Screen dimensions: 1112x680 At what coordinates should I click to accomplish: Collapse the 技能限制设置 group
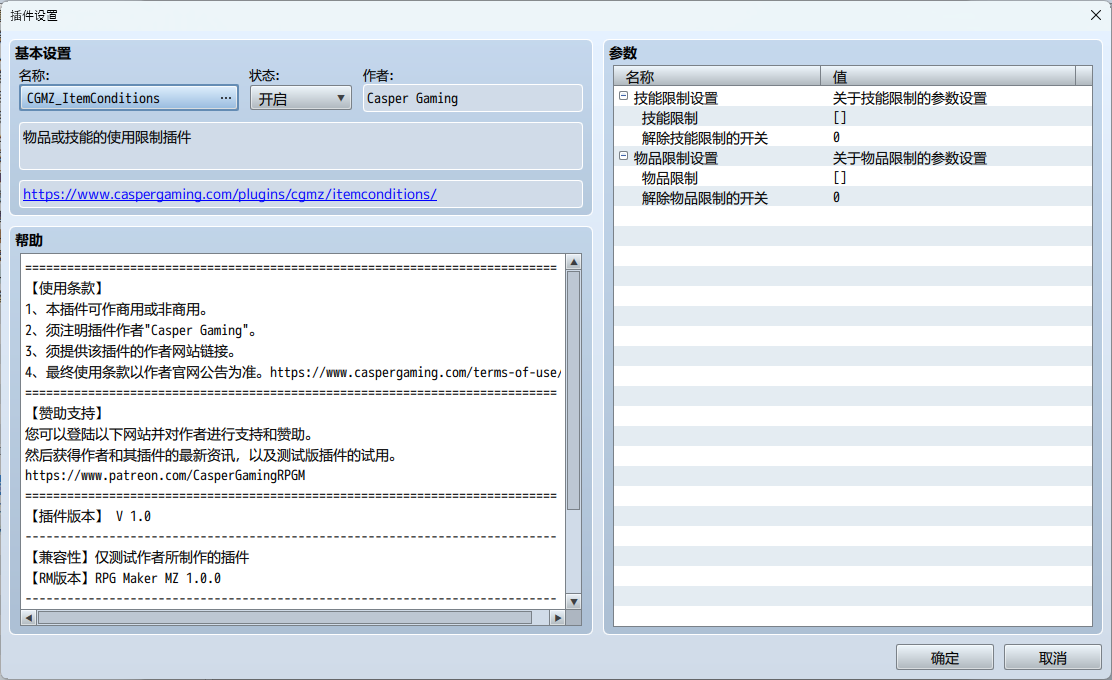[x=623, y=96]
